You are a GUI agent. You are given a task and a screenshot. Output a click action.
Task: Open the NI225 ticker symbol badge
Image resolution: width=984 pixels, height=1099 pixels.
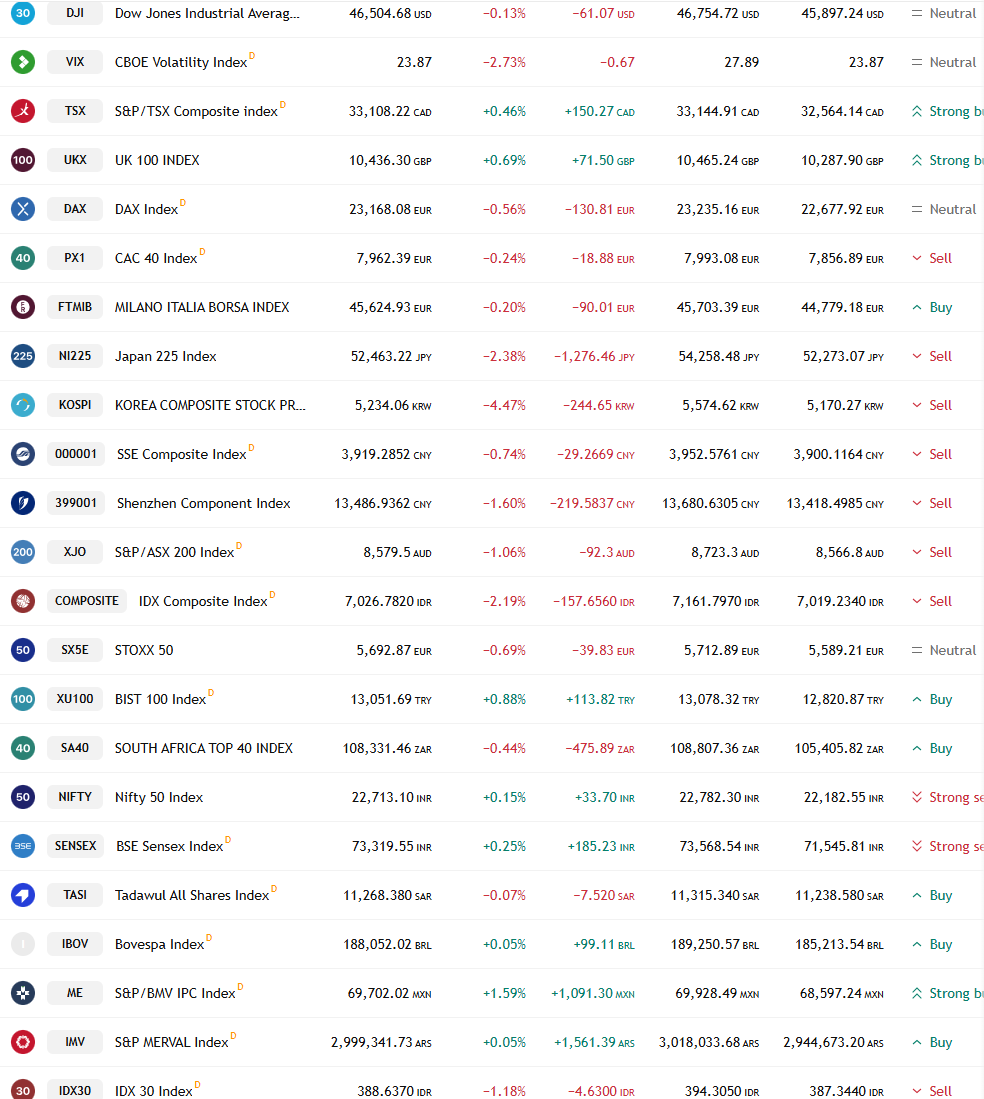click(75, 356)
